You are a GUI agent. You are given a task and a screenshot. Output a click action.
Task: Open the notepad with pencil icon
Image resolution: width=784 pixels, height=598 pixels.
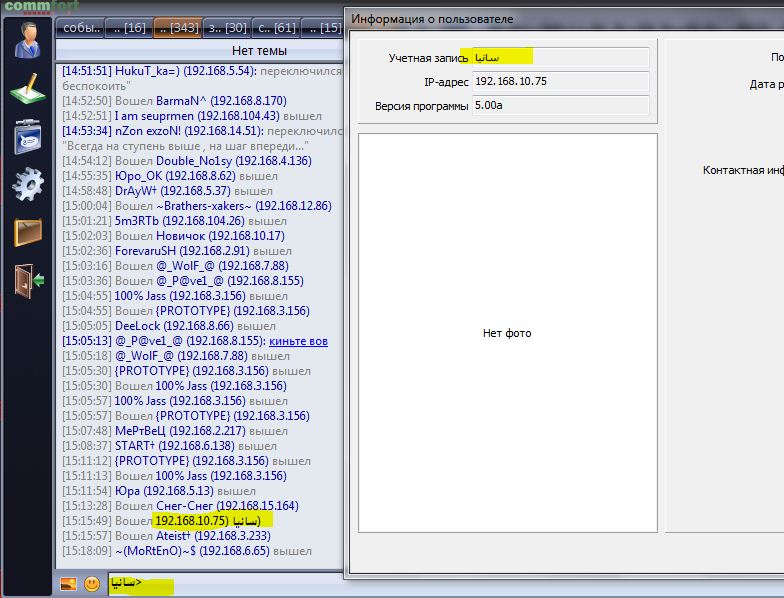(27, 89)
